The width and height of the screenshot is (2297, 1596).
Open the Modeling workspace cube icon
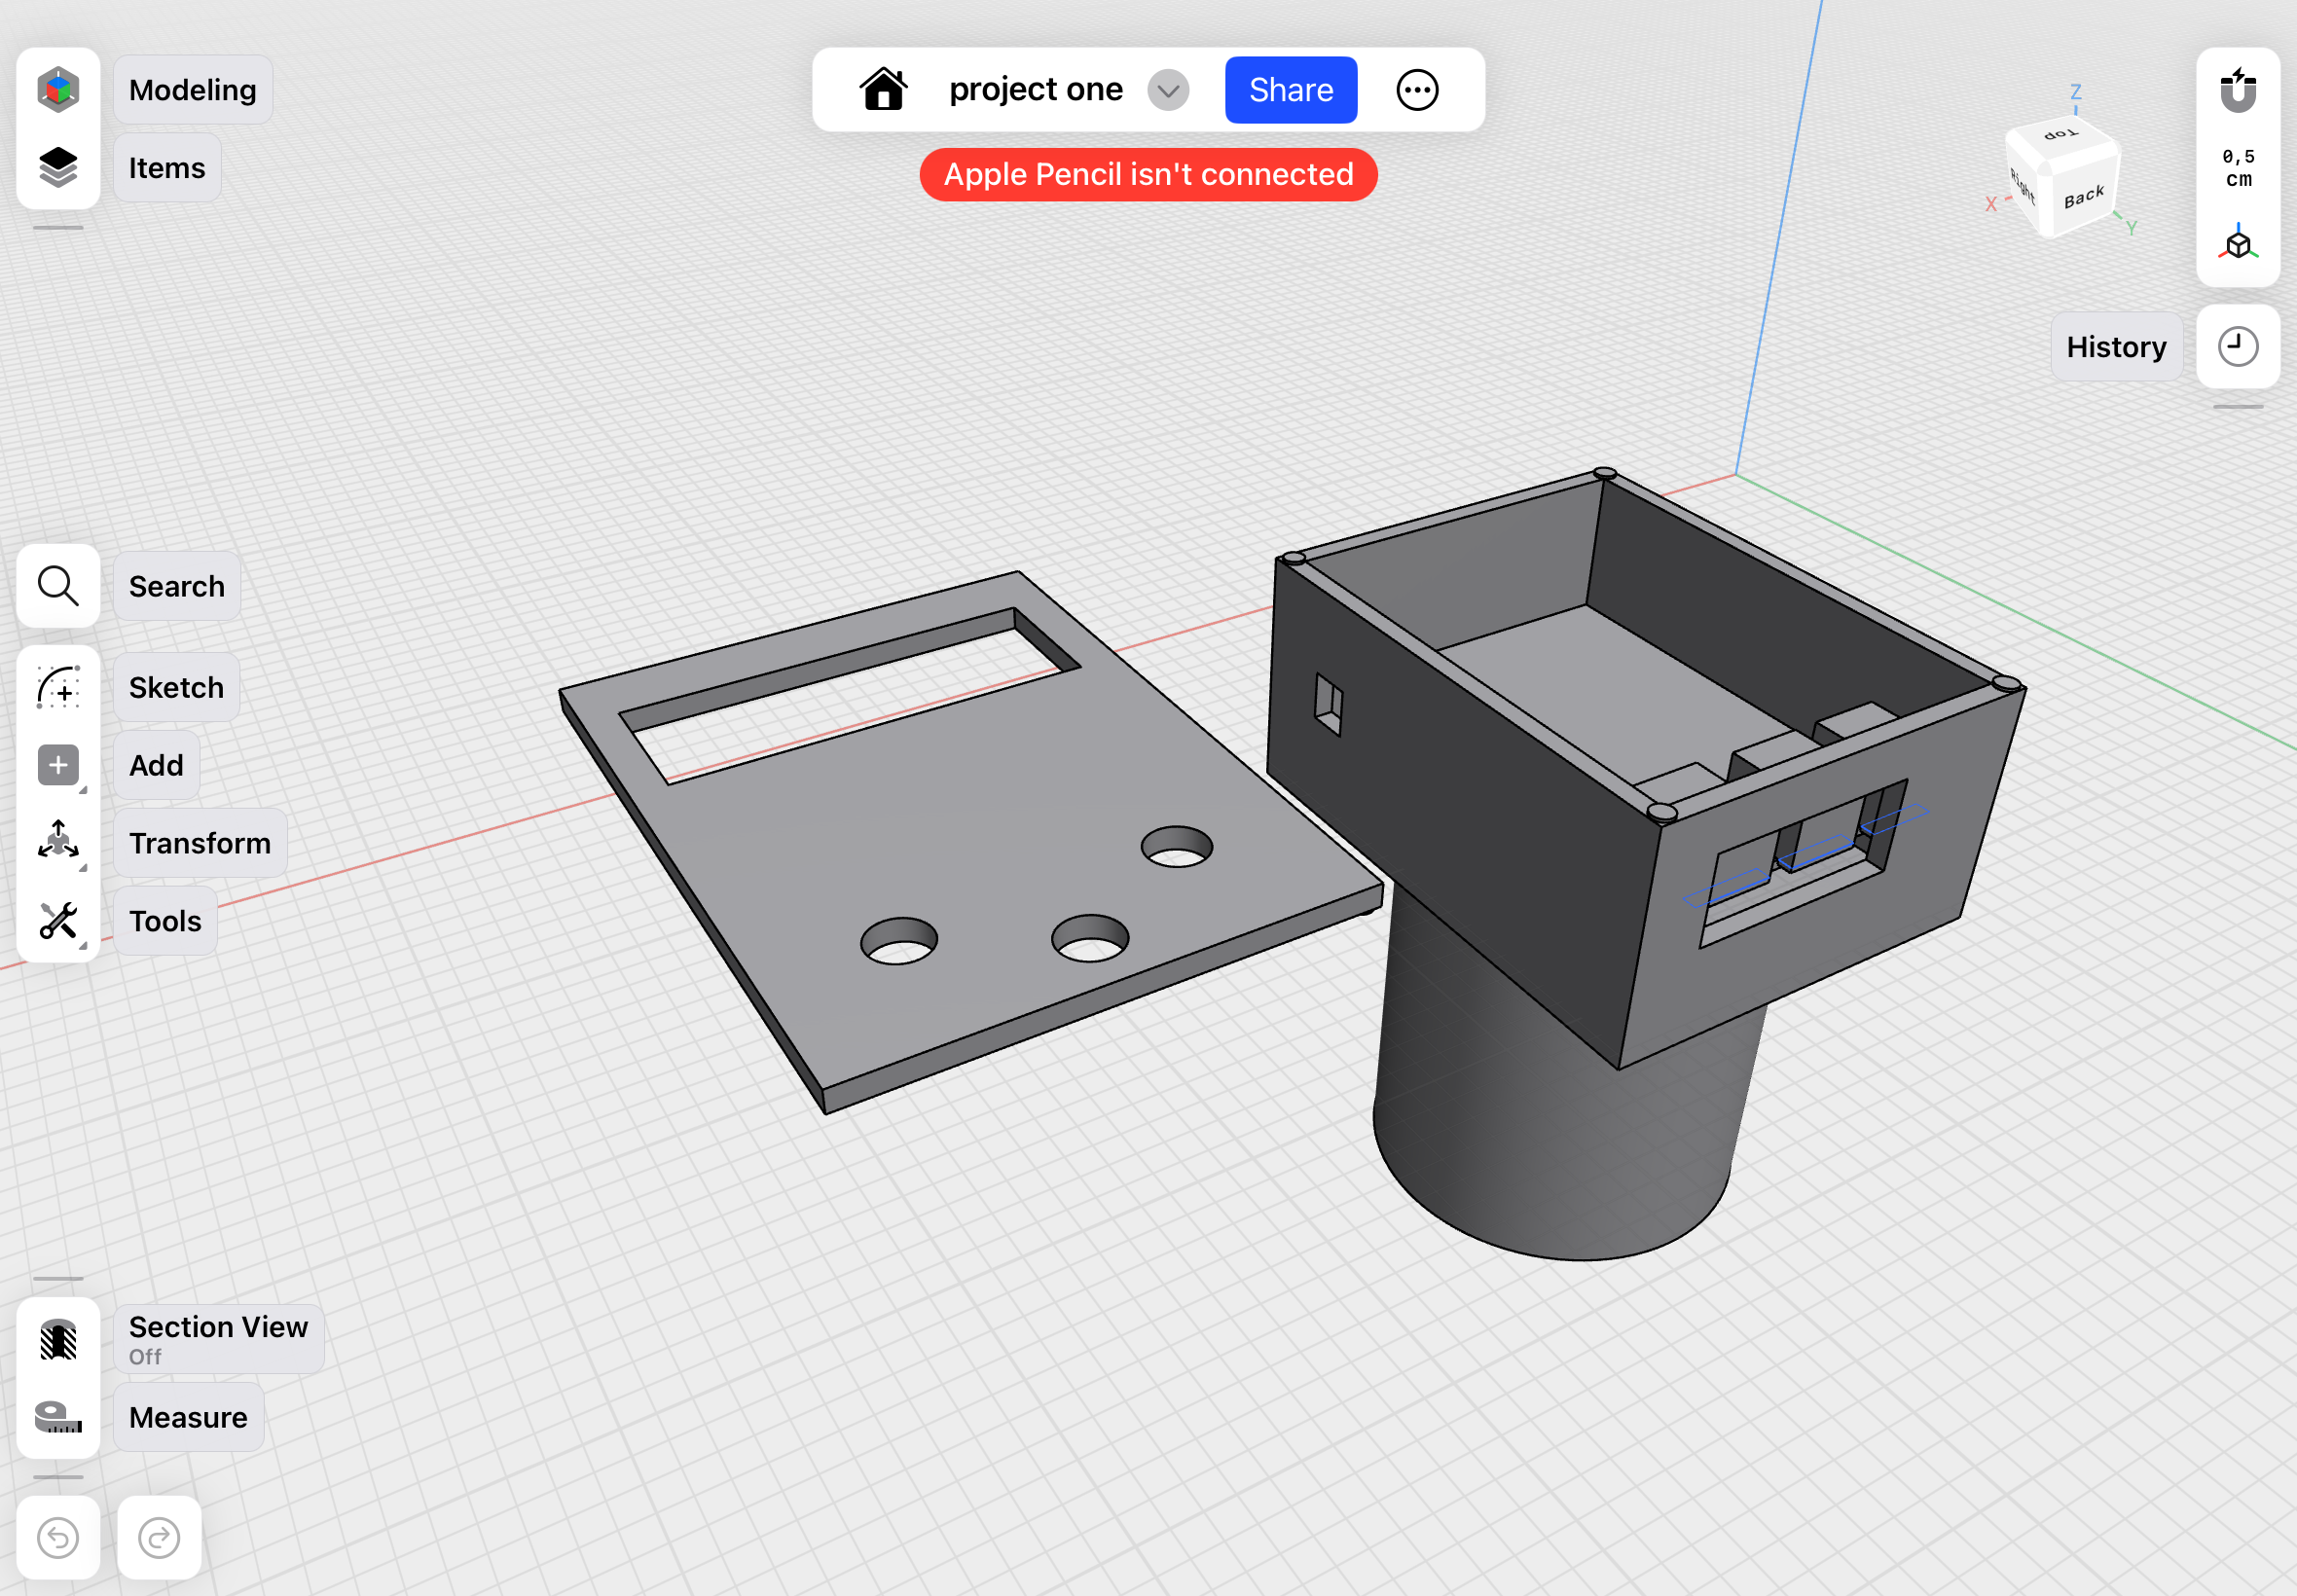point(58,90)
